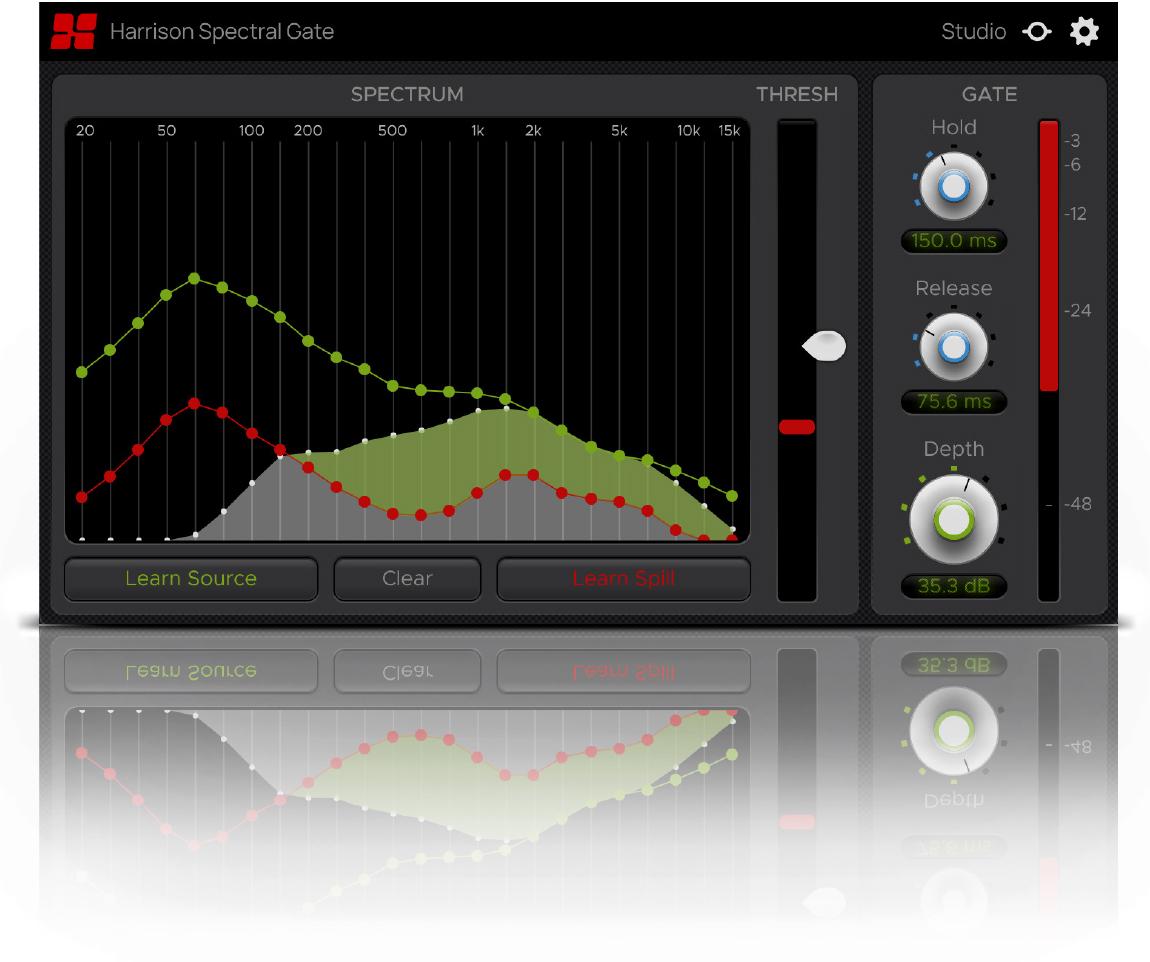1150x962 pixels.
Task: Click the Depth value 35.3 dB field
Action: pyautogui.click(x=953, y=586)
